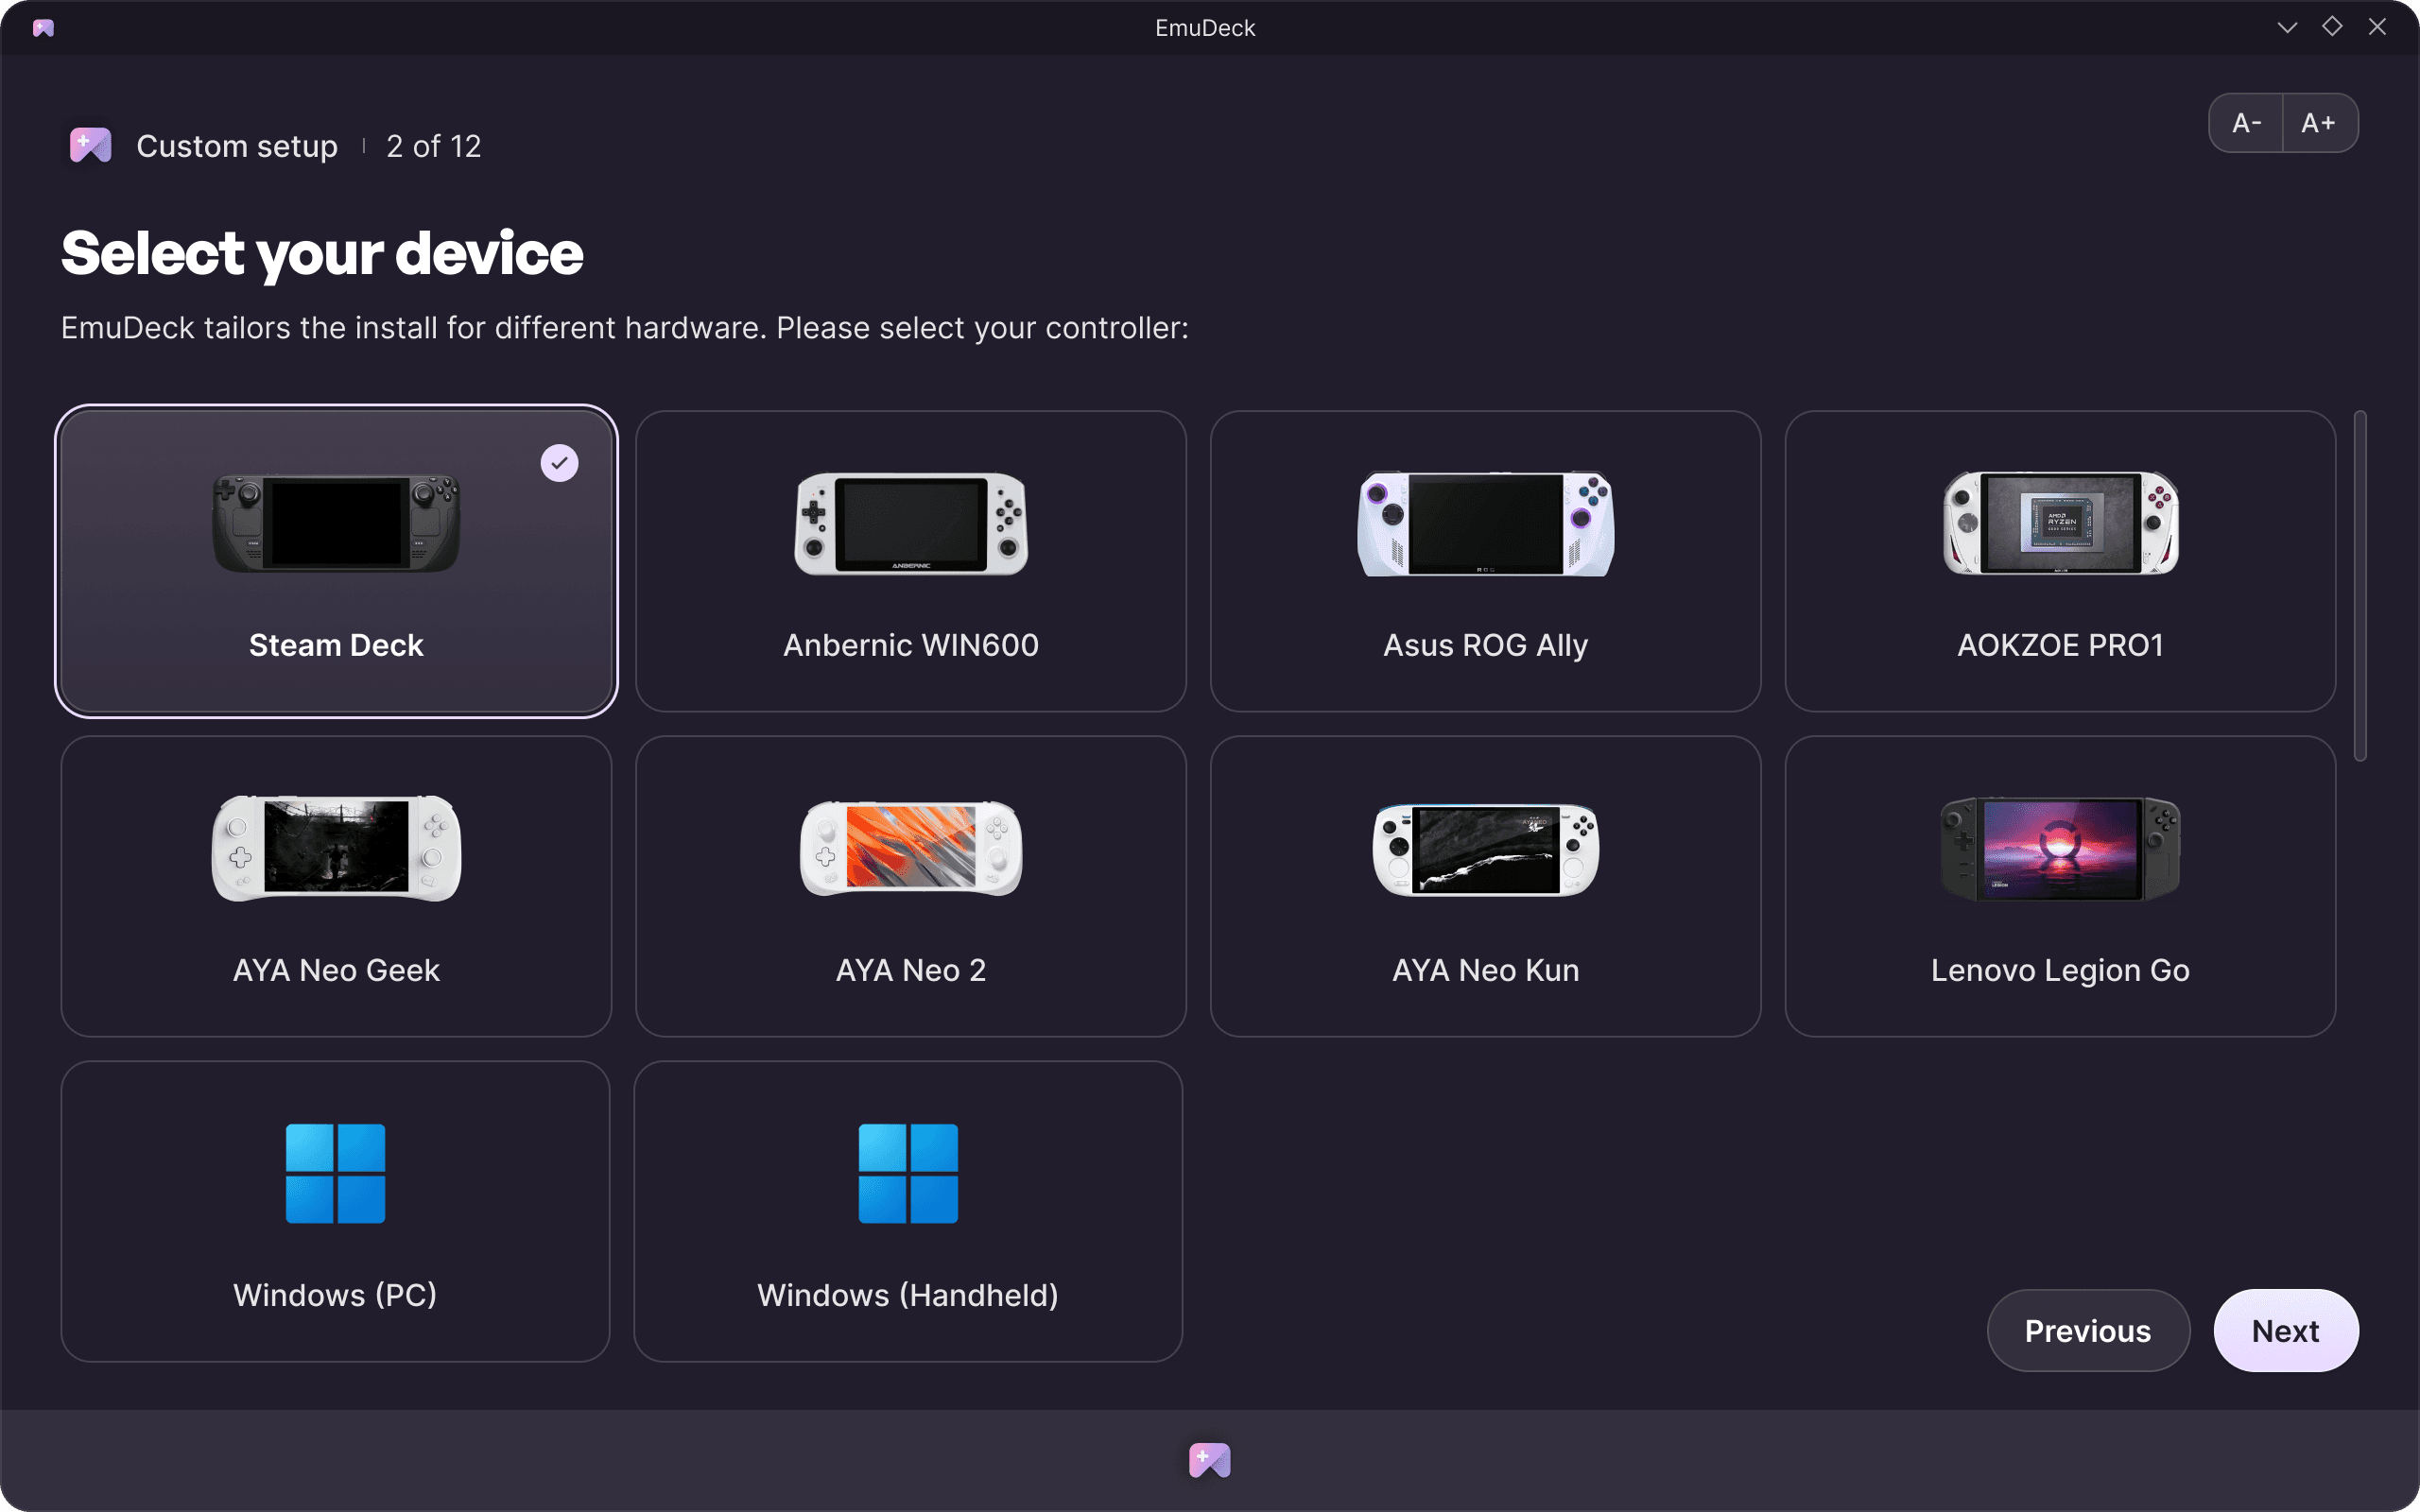Go back with the Previous button
The image size is (2420, 1512).
pos(2088,1330)
